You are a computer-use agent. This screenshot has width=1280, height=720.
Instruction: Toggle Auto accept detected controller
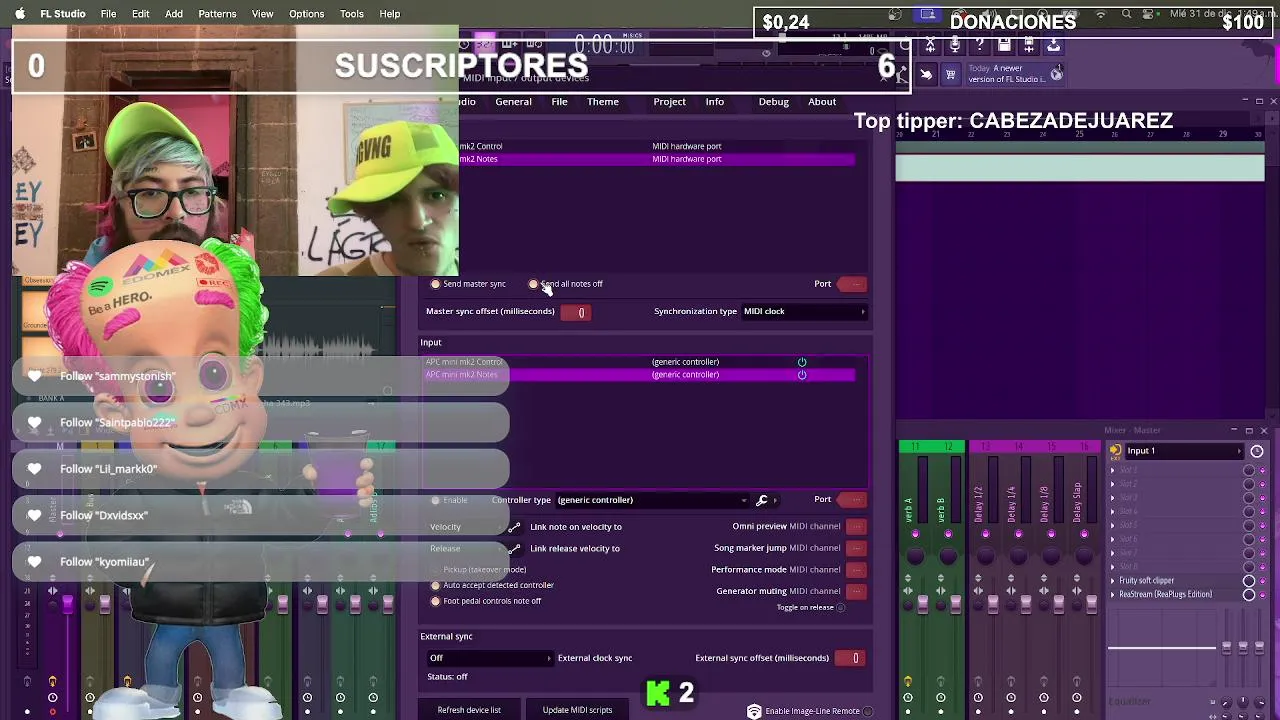435,585
